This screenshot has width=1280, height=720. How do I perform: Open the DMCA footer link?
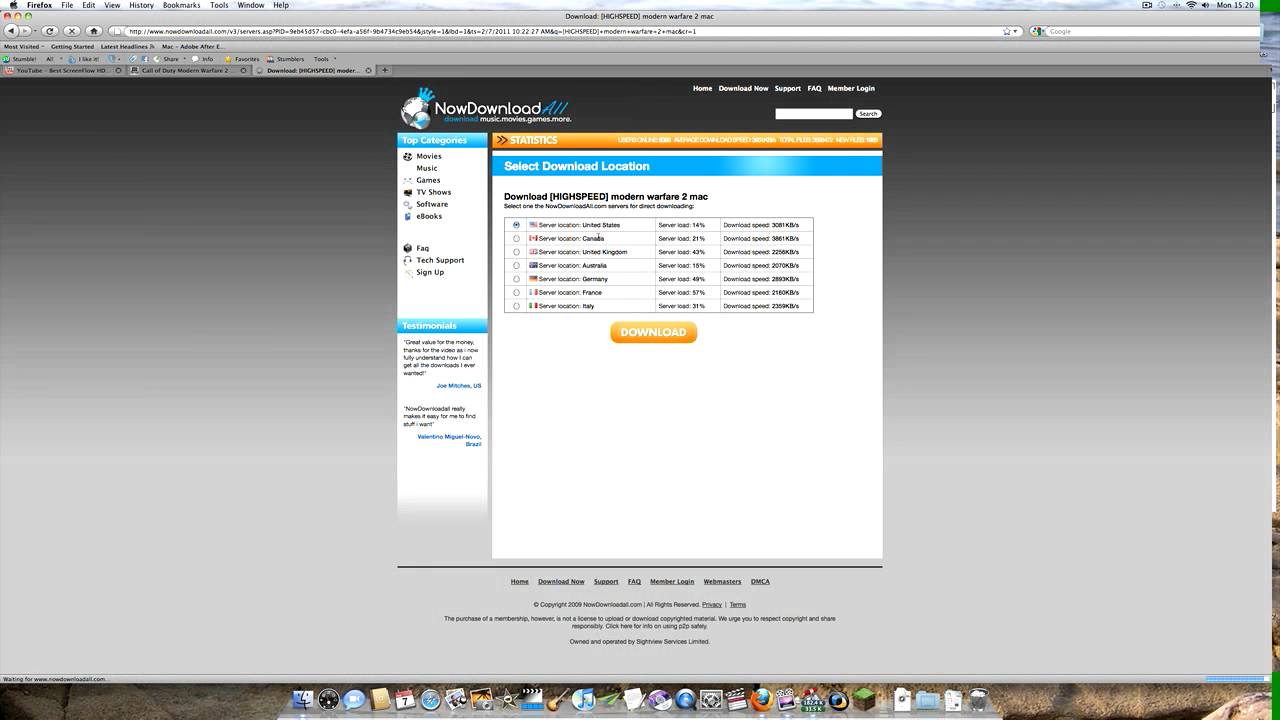760,581
